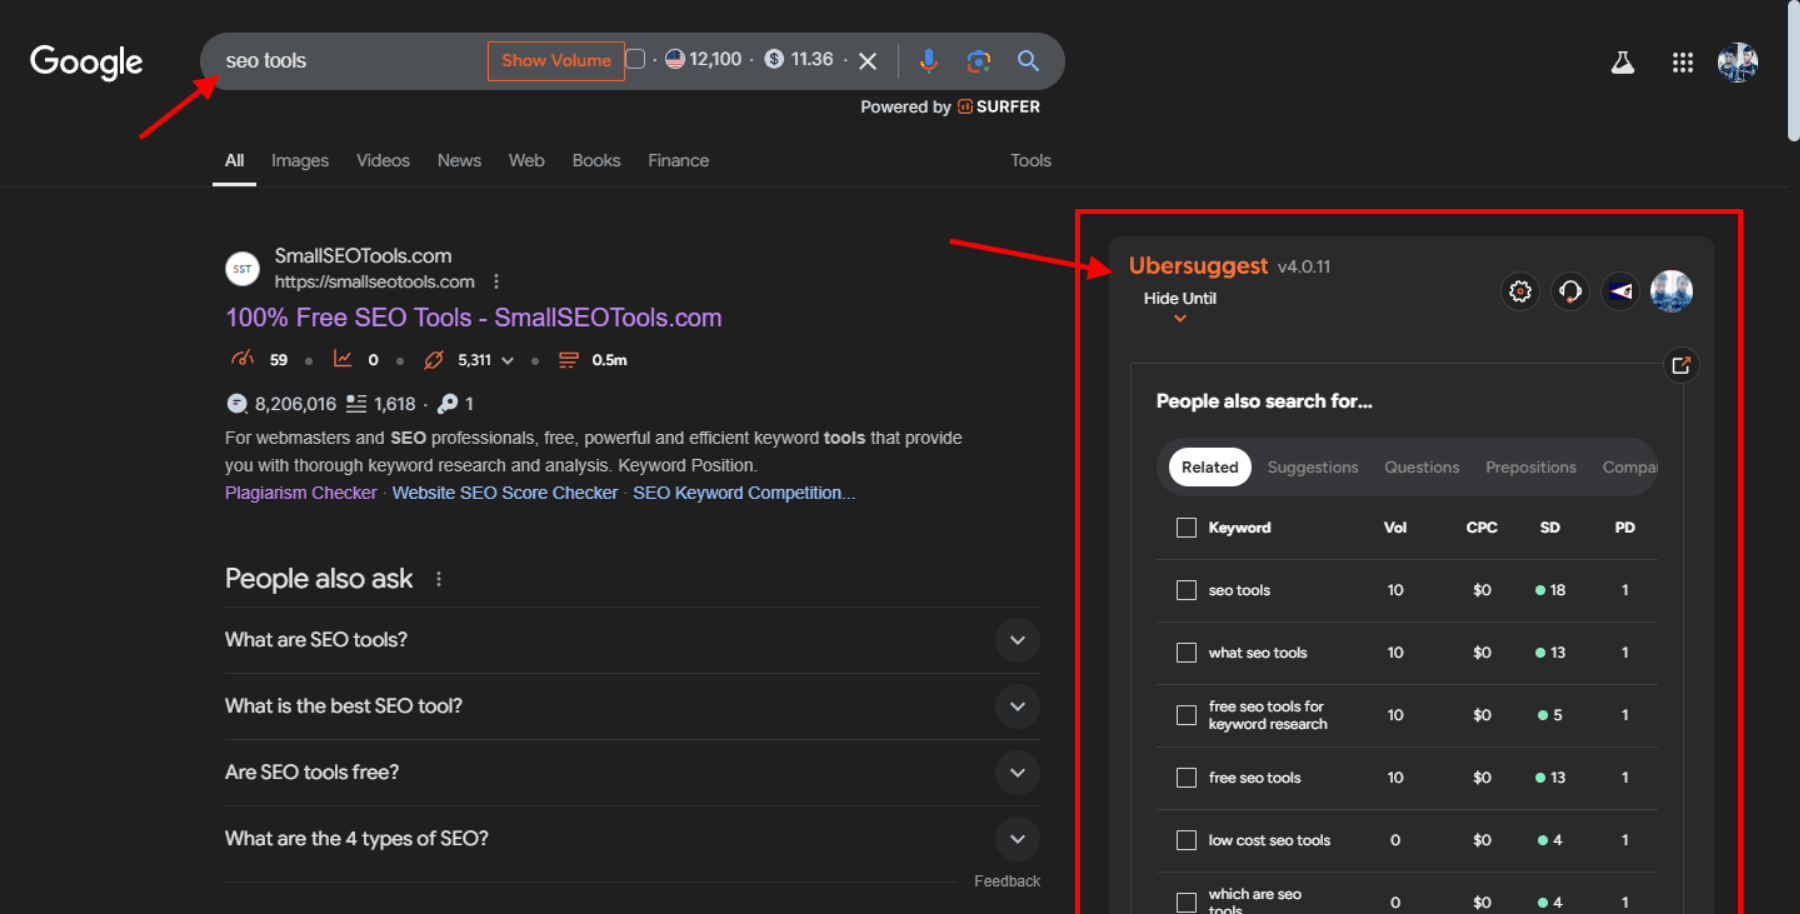1800x914 pixels.
Task: Open Ubersuggest settings gear
Action: point(1520,291)
